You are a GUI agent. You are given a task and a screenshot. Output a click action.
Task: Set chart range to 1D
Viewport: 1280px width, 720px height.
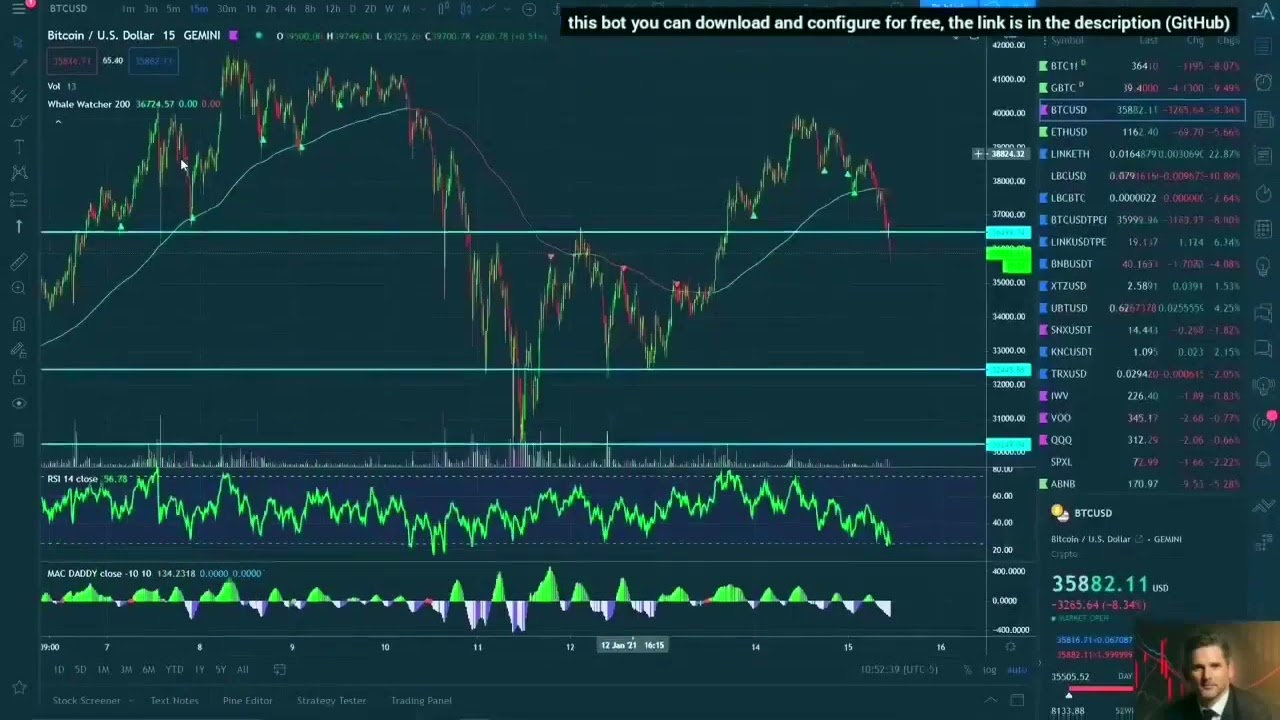(59, 669)
